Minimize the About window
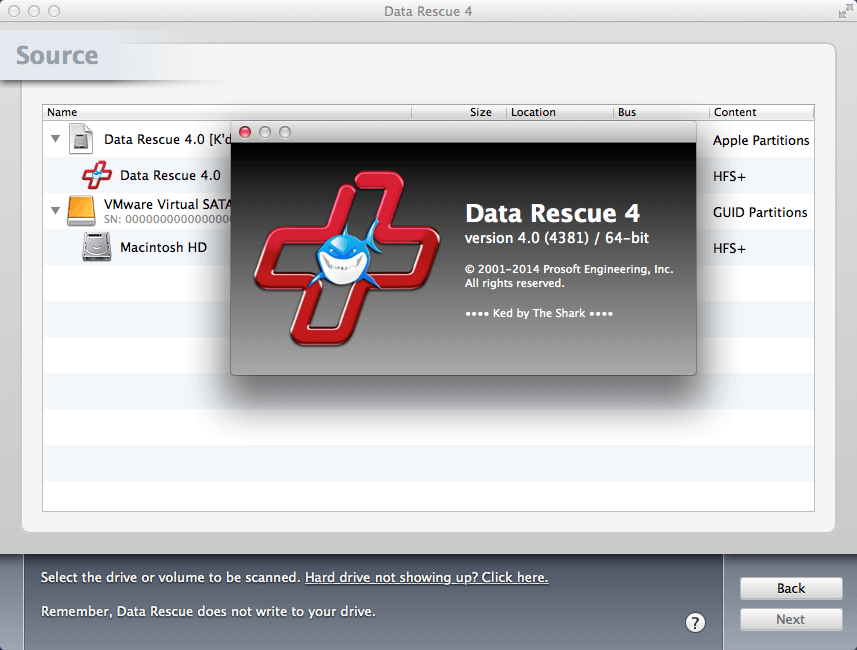This screenshot has height=650, width=857. 265,132
